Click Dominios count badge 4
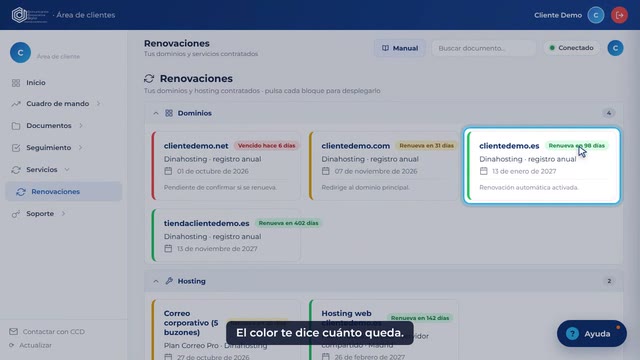 pyautogui.click(x=609, y=113)
